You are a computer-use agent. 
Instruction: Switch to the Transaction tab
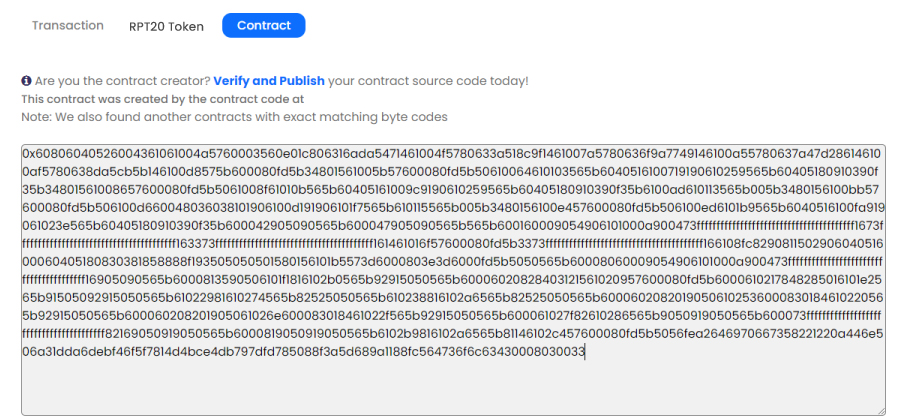67,25
